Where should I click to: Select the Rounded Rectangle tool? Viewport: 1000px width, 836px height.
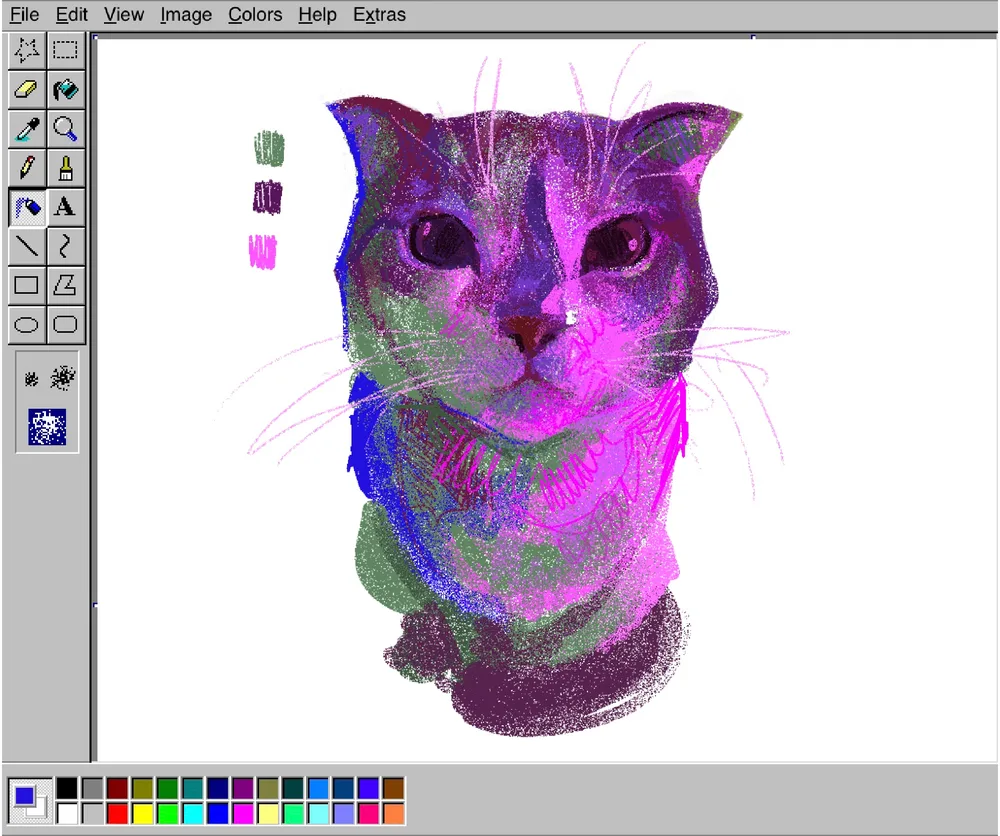tap(65, 325)
